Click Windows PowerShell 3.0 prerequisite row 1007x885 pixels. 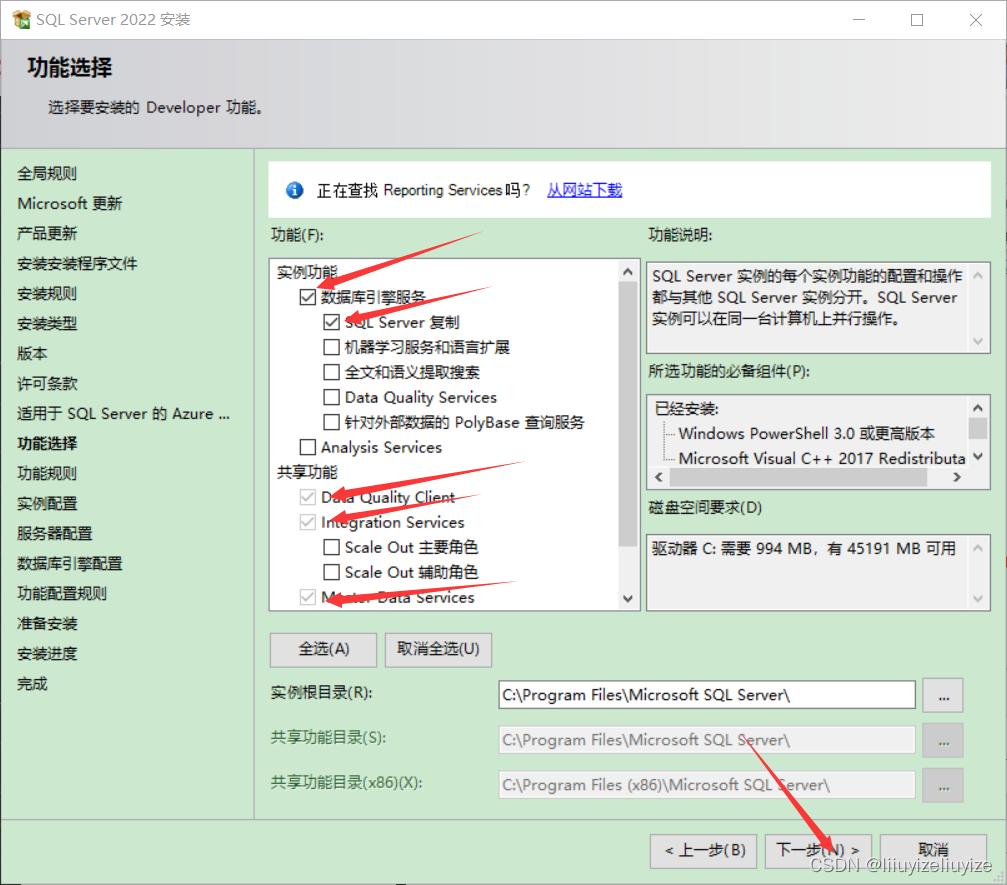tap(807, 434)
